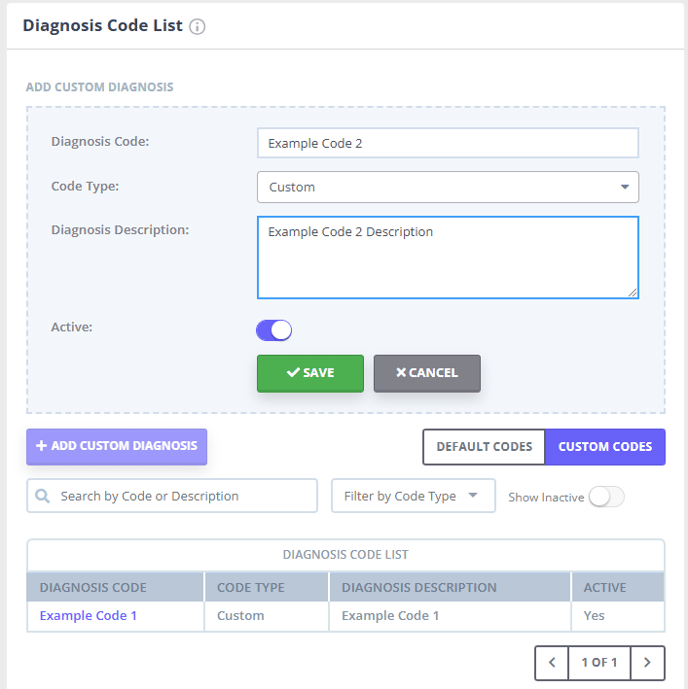Open the Example Code 1 link

tap(88, 616)
